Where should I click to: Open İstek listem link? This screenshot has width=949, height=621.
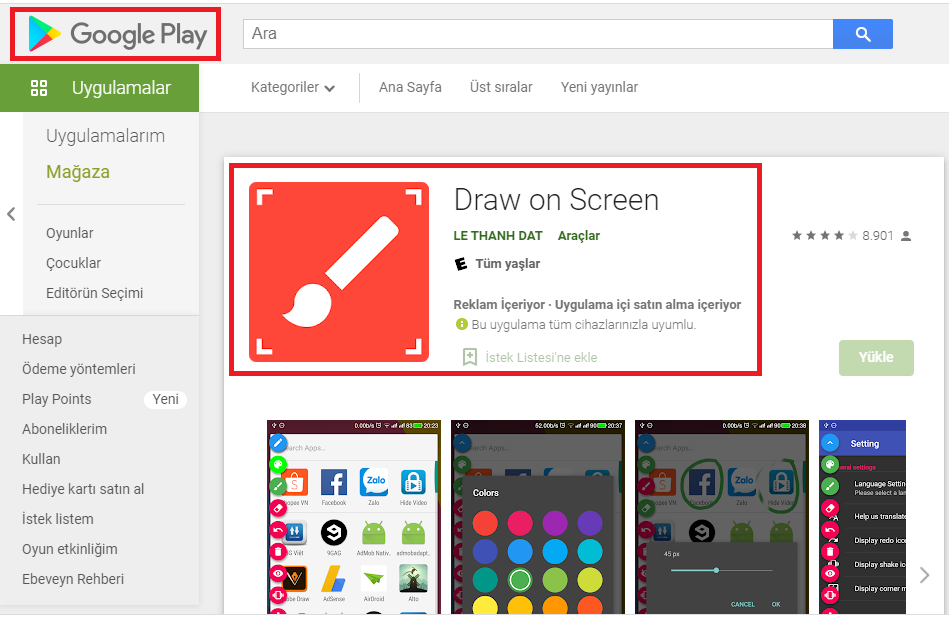(x=57, y=519)
